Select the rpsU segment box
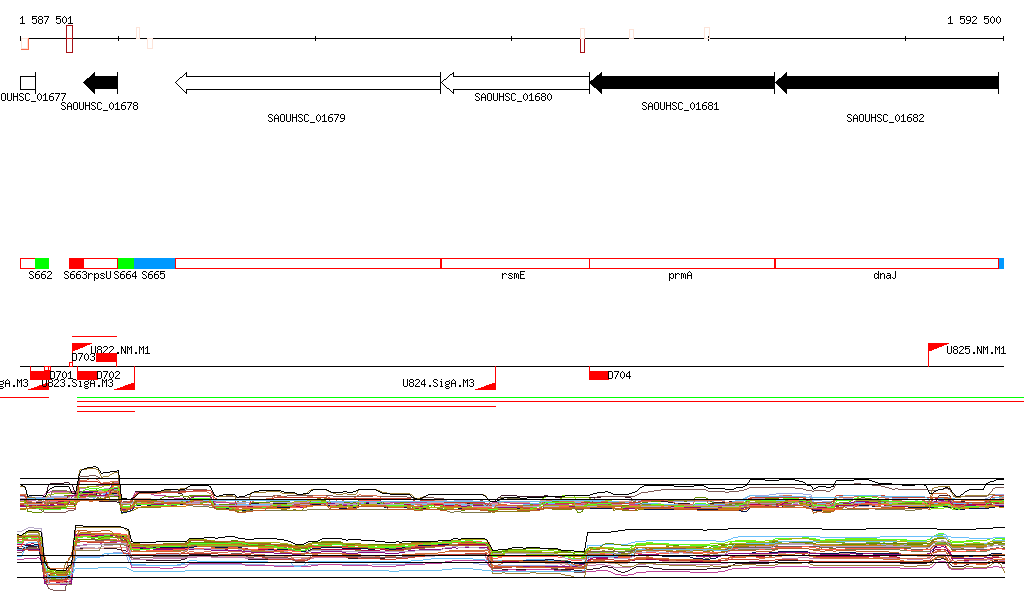 click(101, 264)
